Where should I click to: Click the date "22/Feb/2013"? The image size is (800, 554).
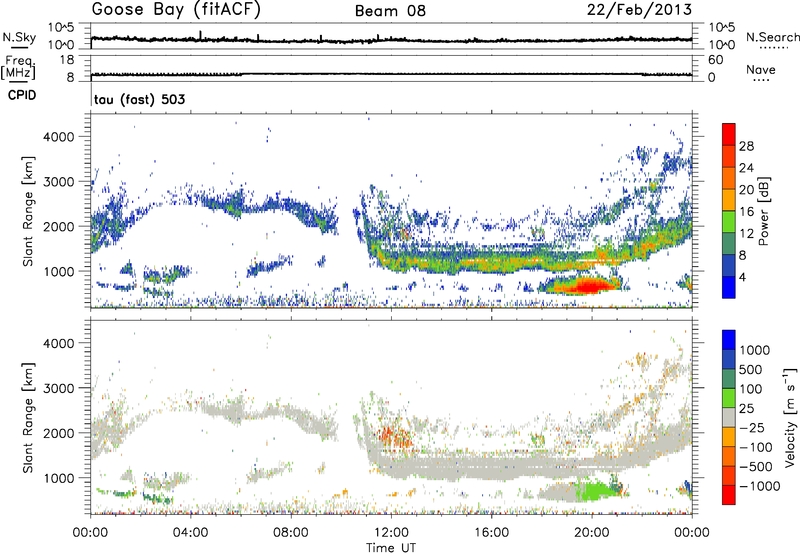pyautogui.click(x=639, y=10)
